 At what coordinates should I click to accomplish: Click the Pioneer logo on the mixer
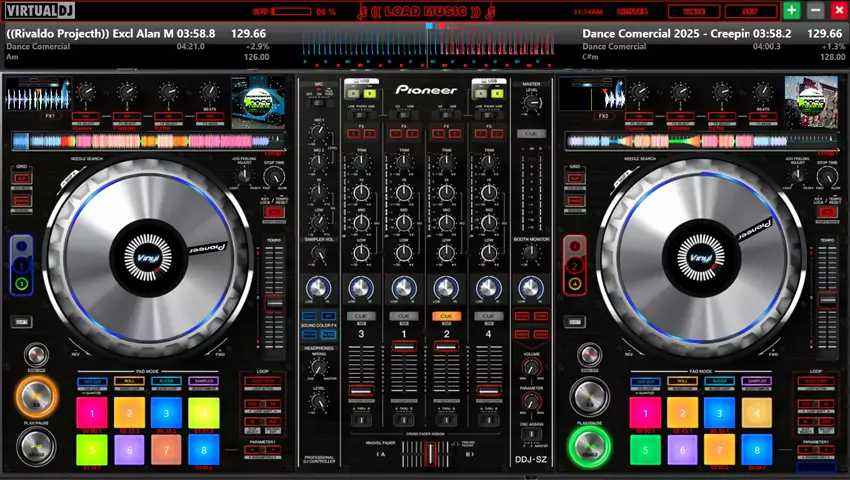point(425,89)
